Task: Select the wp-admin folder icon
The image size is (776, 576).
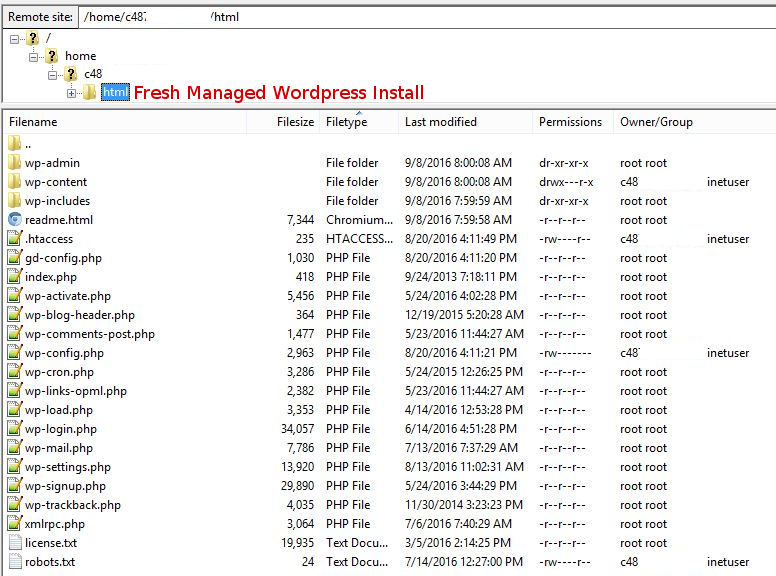Action: pyautogui.click(x=14, y=162)
